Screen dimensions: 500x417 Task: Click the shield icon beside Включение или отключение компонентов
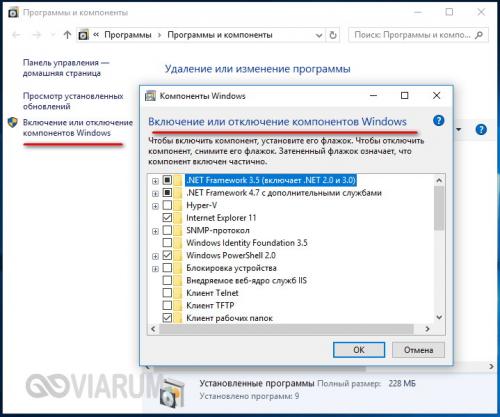tap(13, 122)
